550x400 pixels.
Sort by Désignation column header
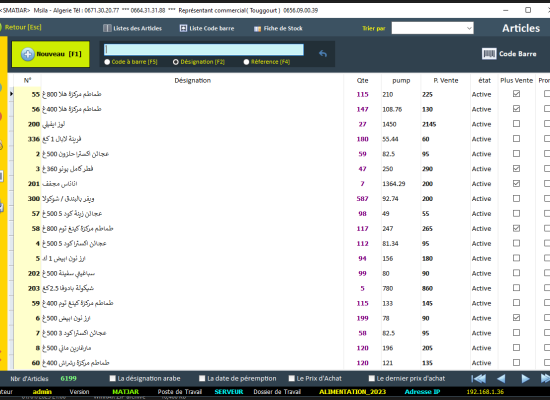point(193,80)
